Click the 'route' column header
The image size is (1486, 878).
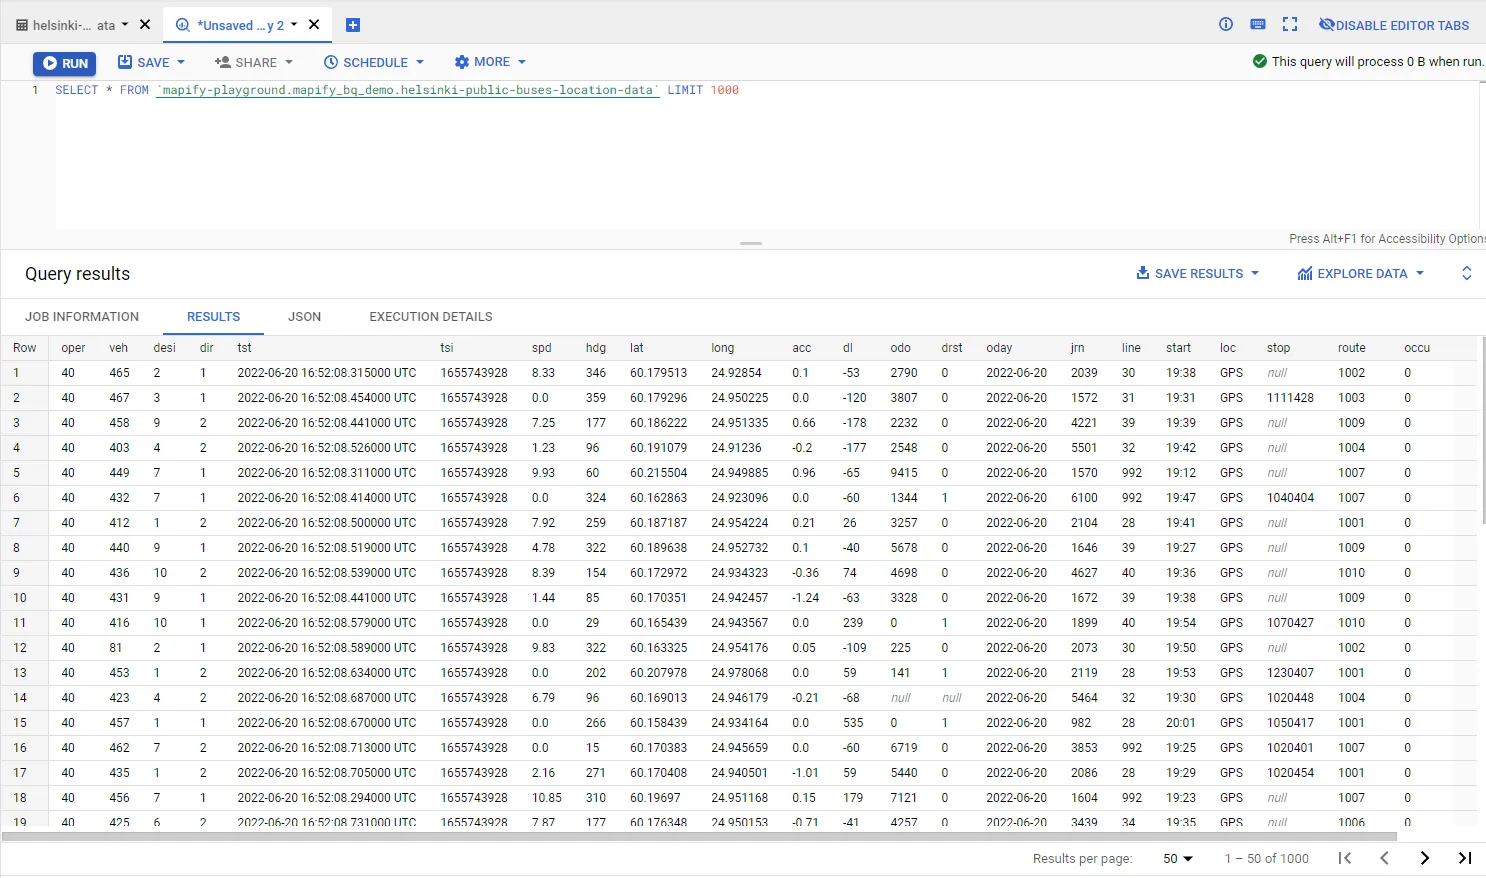pyautogui.click(x=1352, y=348)
